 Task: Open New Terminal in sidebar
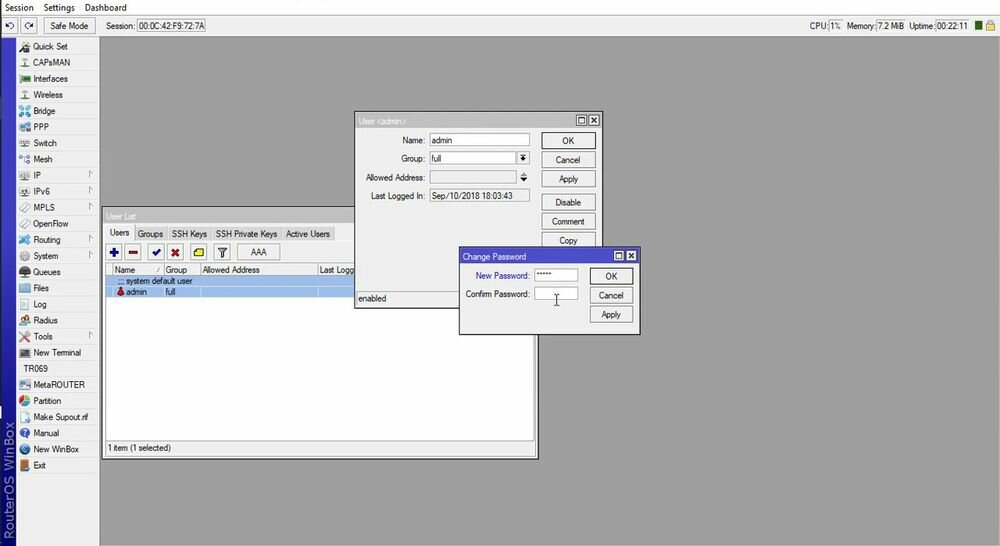pos(57,352)
